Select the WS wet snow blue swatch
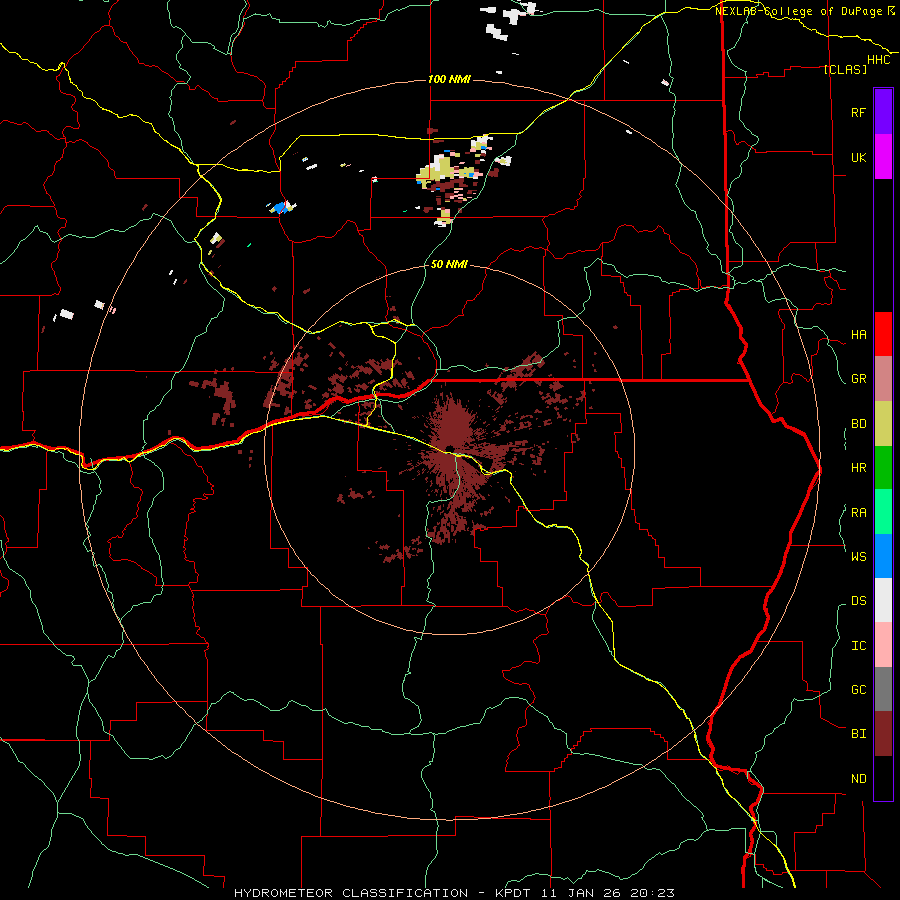Screen dimensions: 900x900 point(883,556)
